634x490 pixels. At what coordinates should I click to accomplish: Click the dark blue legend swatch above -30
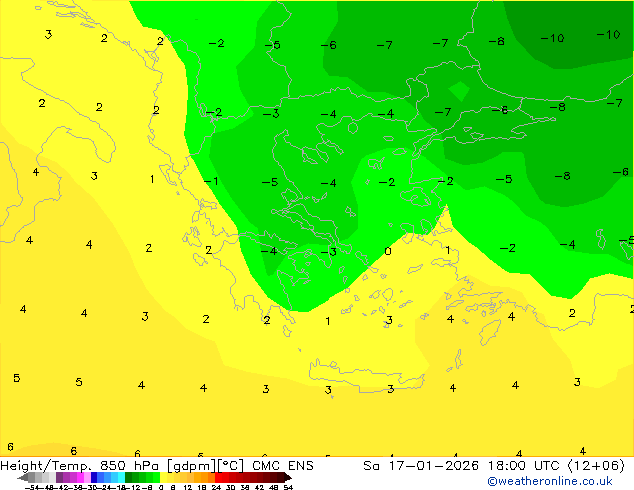[x=94, y=477]
